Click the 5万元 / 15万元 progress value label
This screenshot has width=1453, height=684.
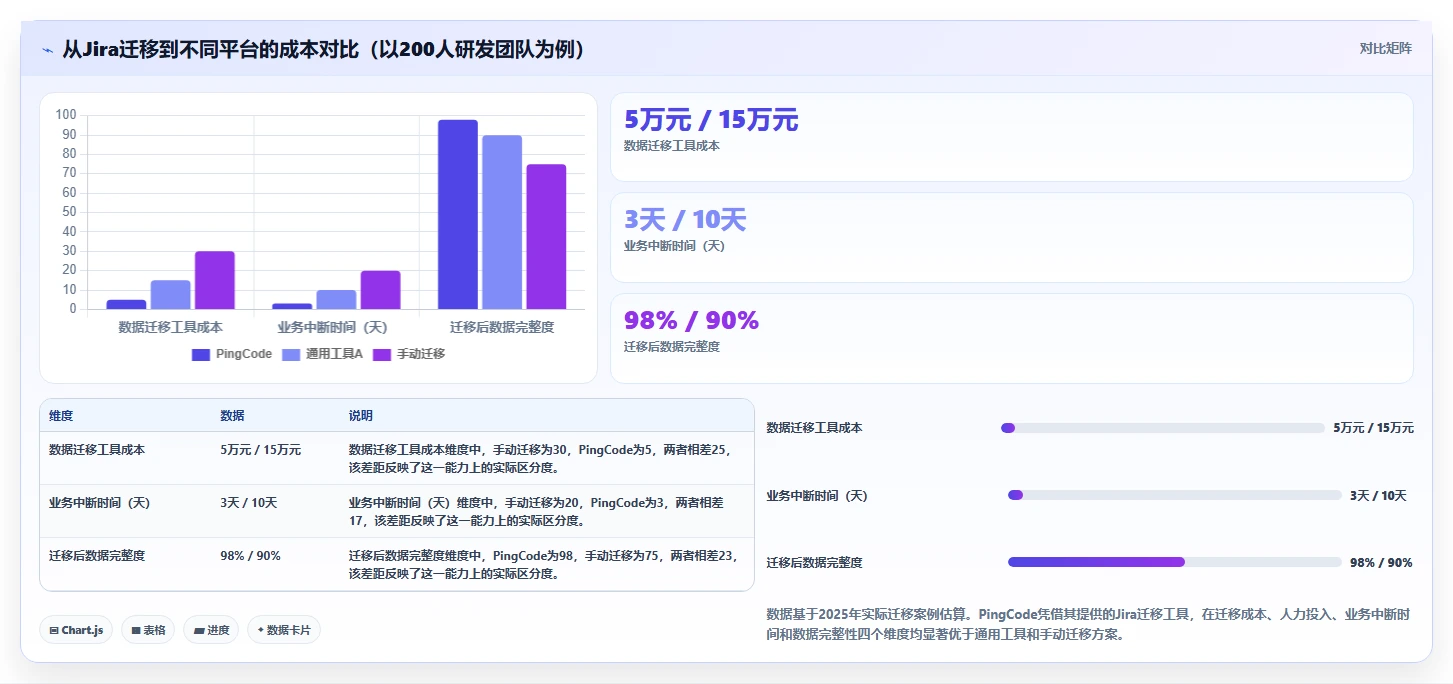(1373, 428)
